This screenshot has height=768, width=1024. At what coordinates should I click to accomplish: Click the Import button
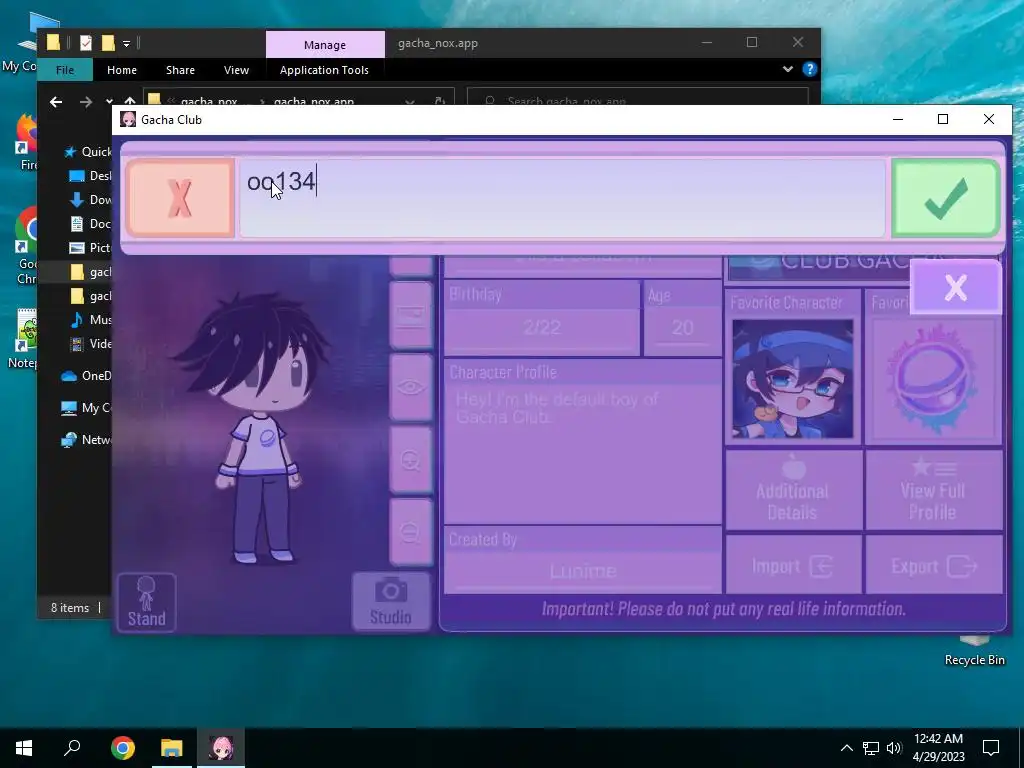click(793, 566)
